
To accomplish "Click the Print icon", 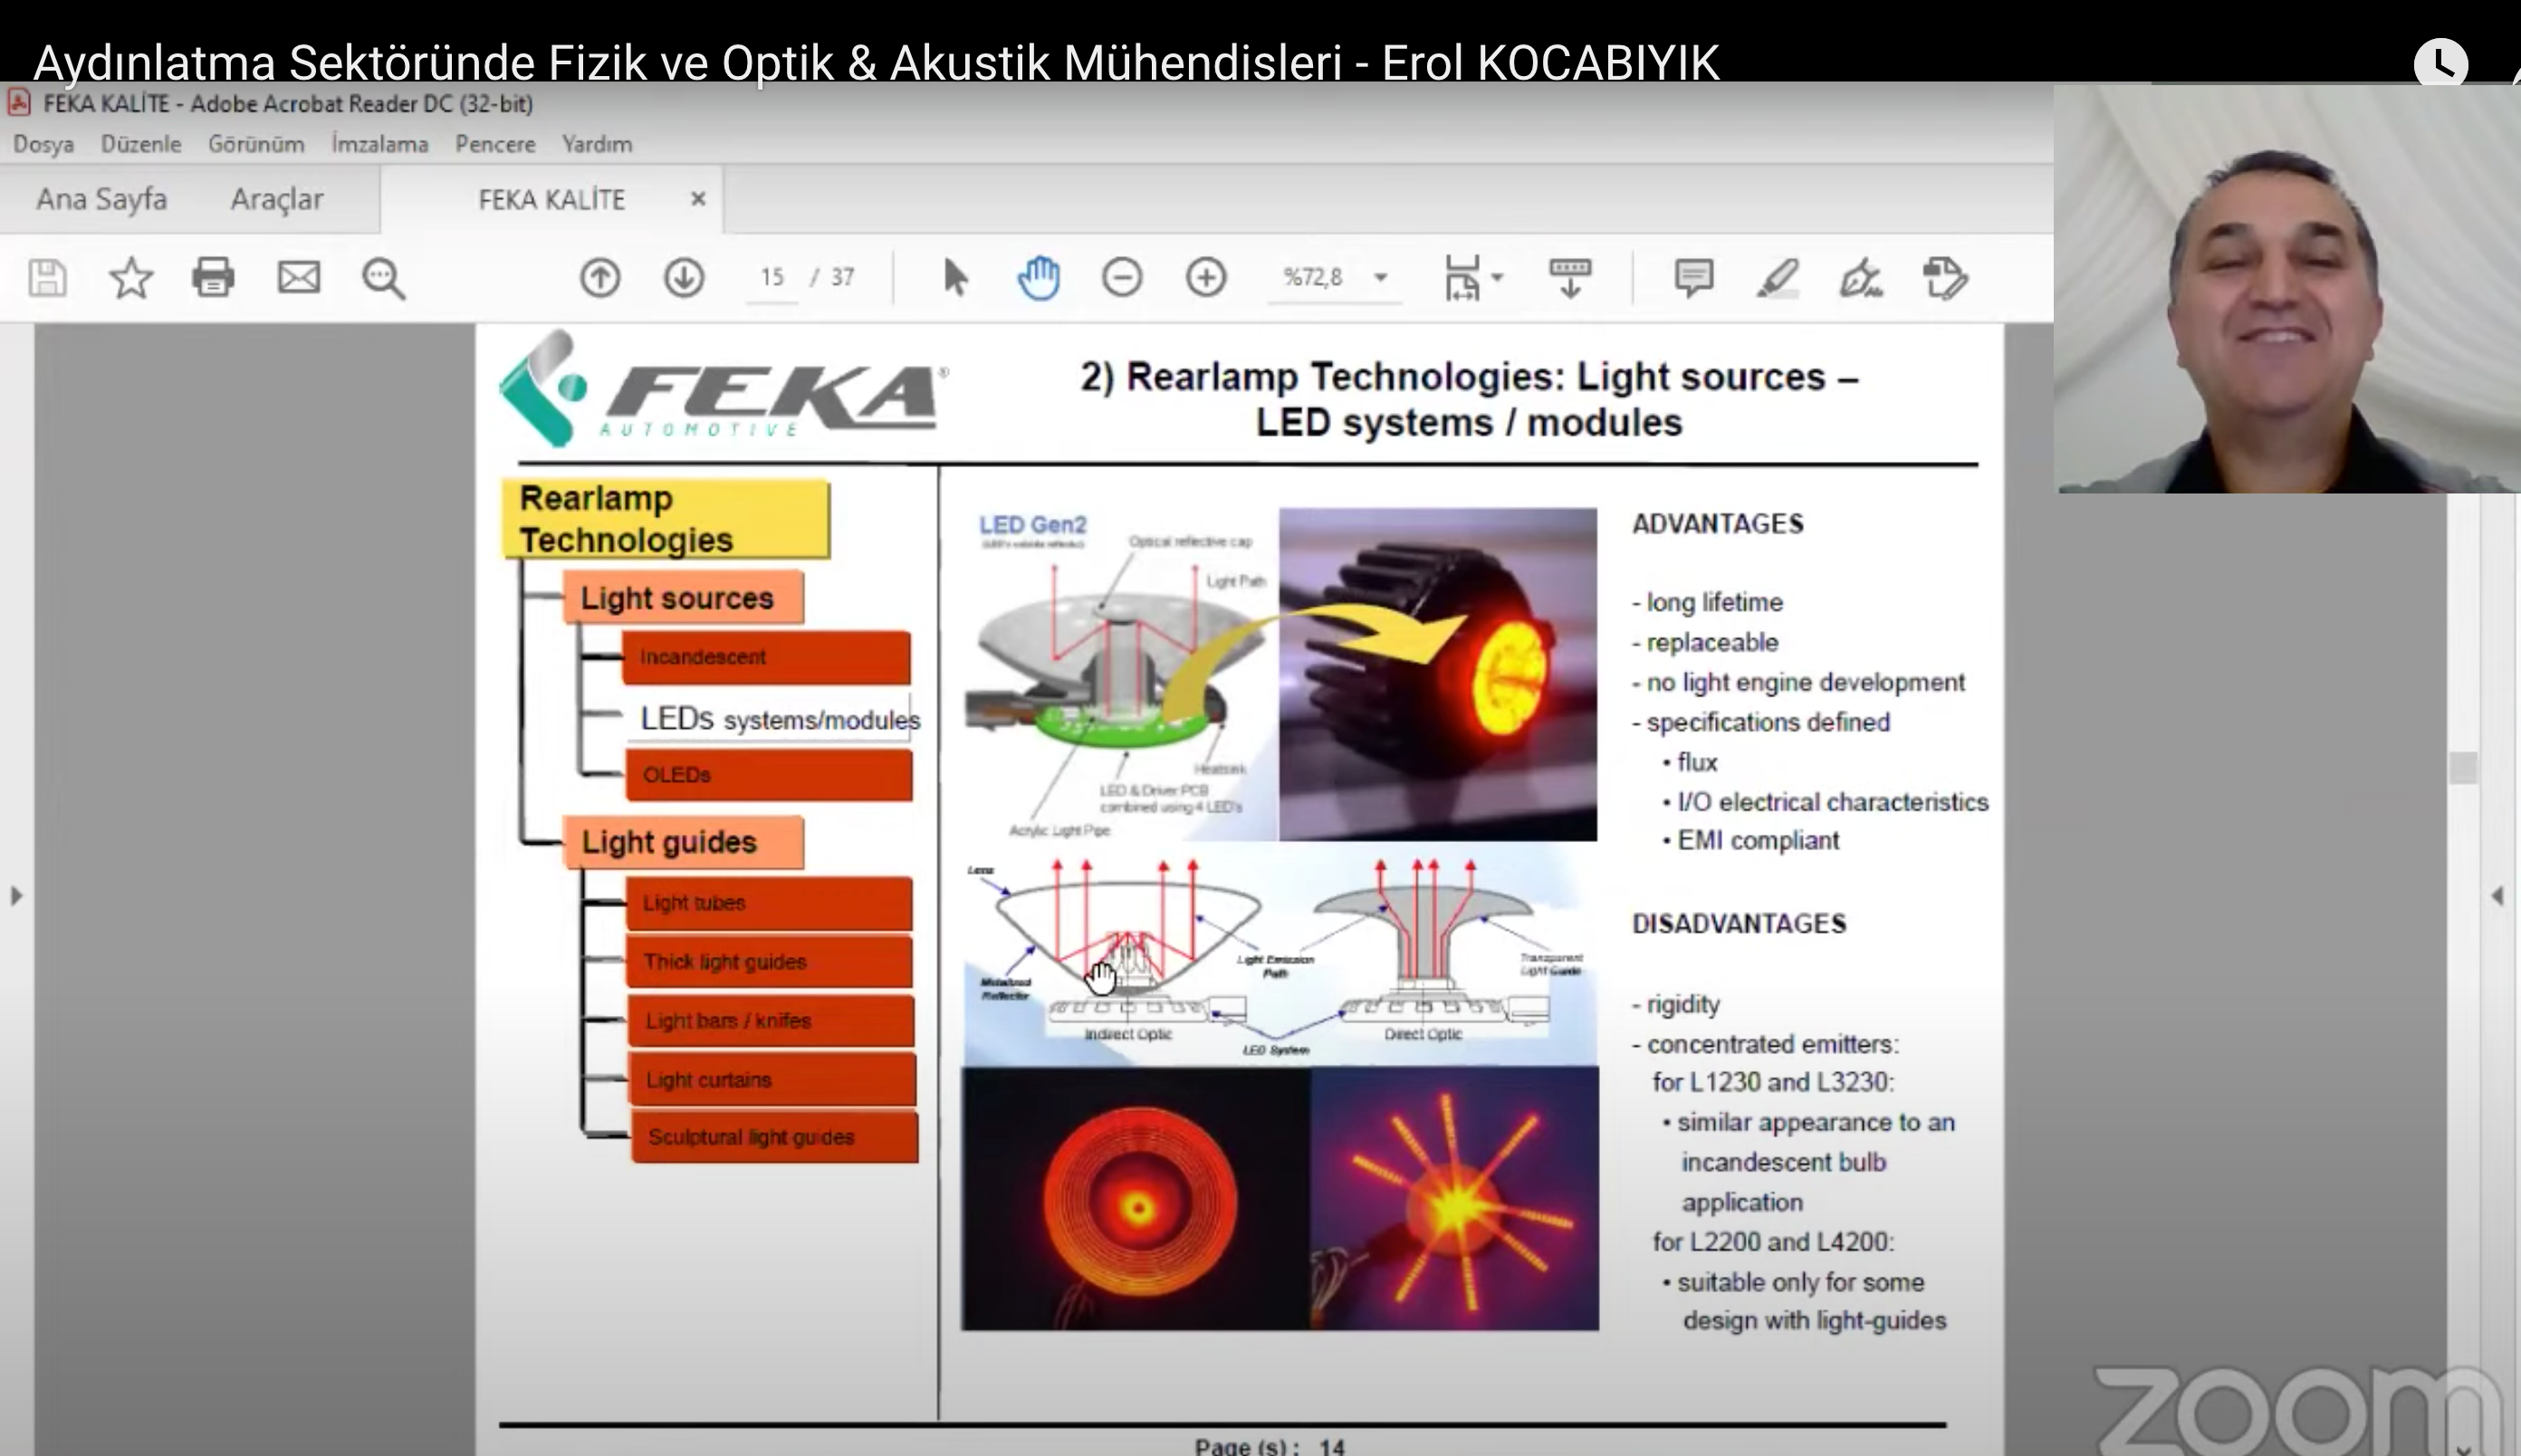I will point(213,277).
